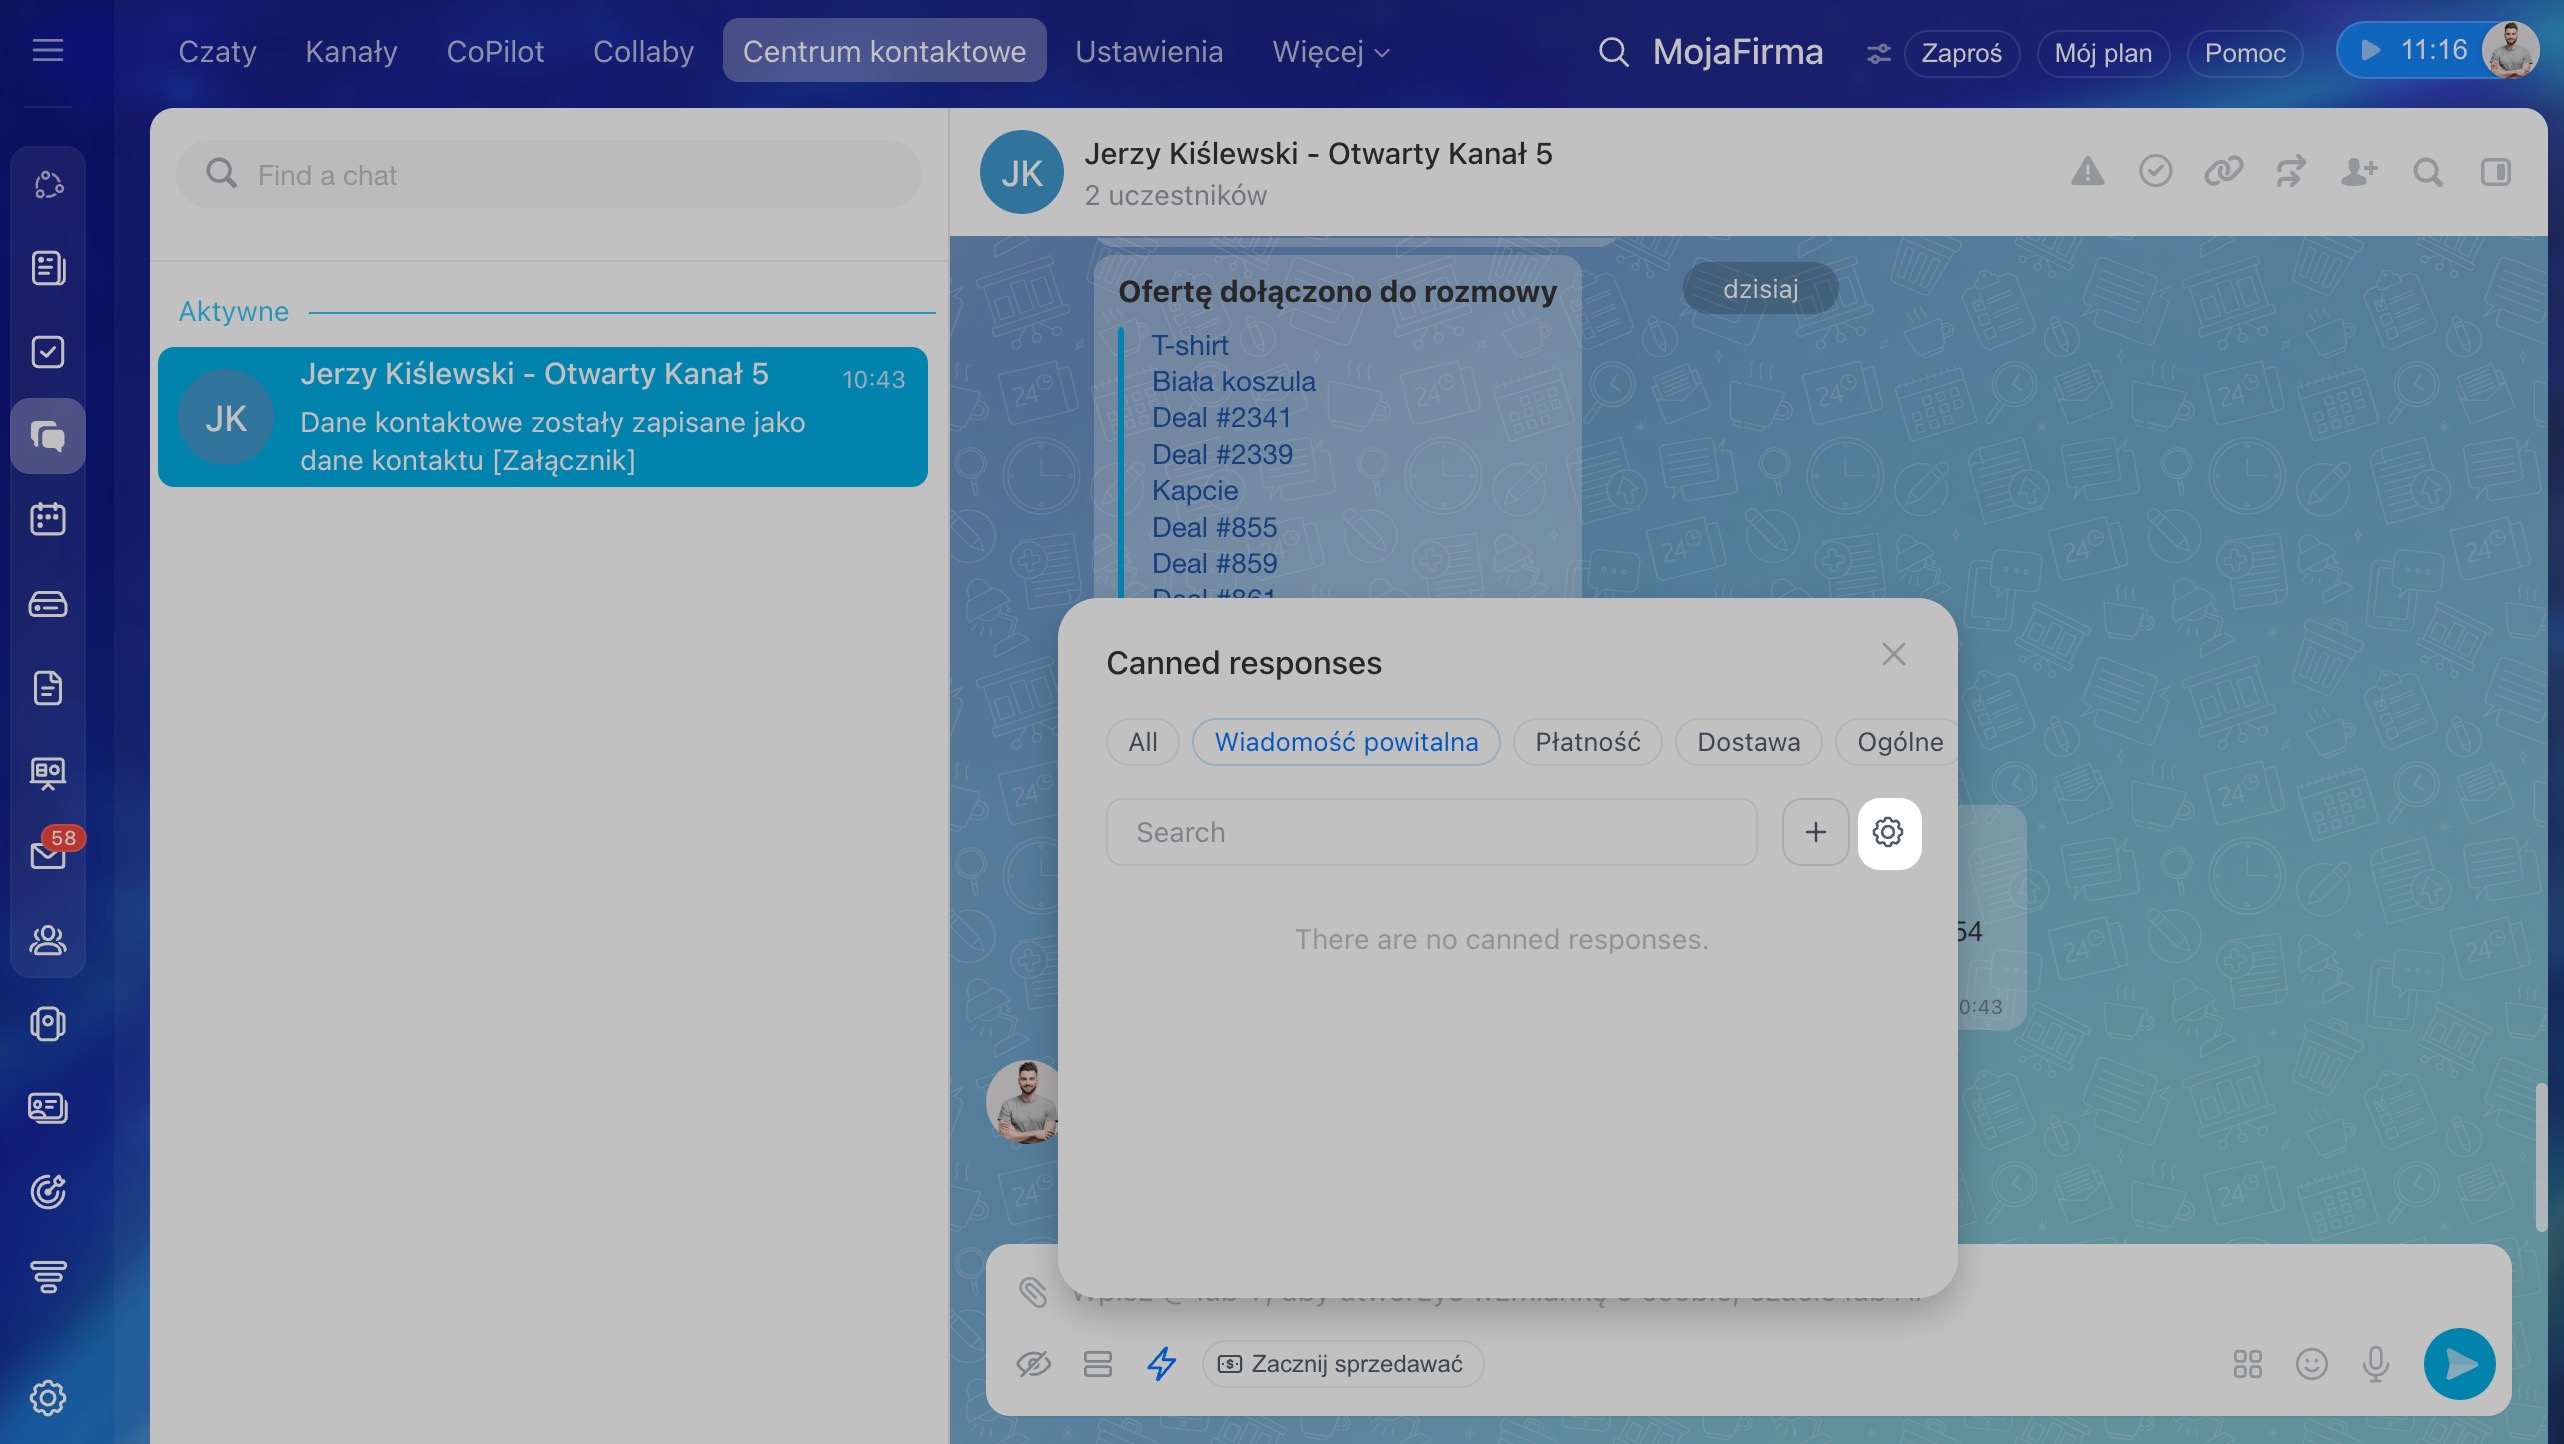Switch to Kanały in top menu
2564x1444 pixels.
coord(351,51)
